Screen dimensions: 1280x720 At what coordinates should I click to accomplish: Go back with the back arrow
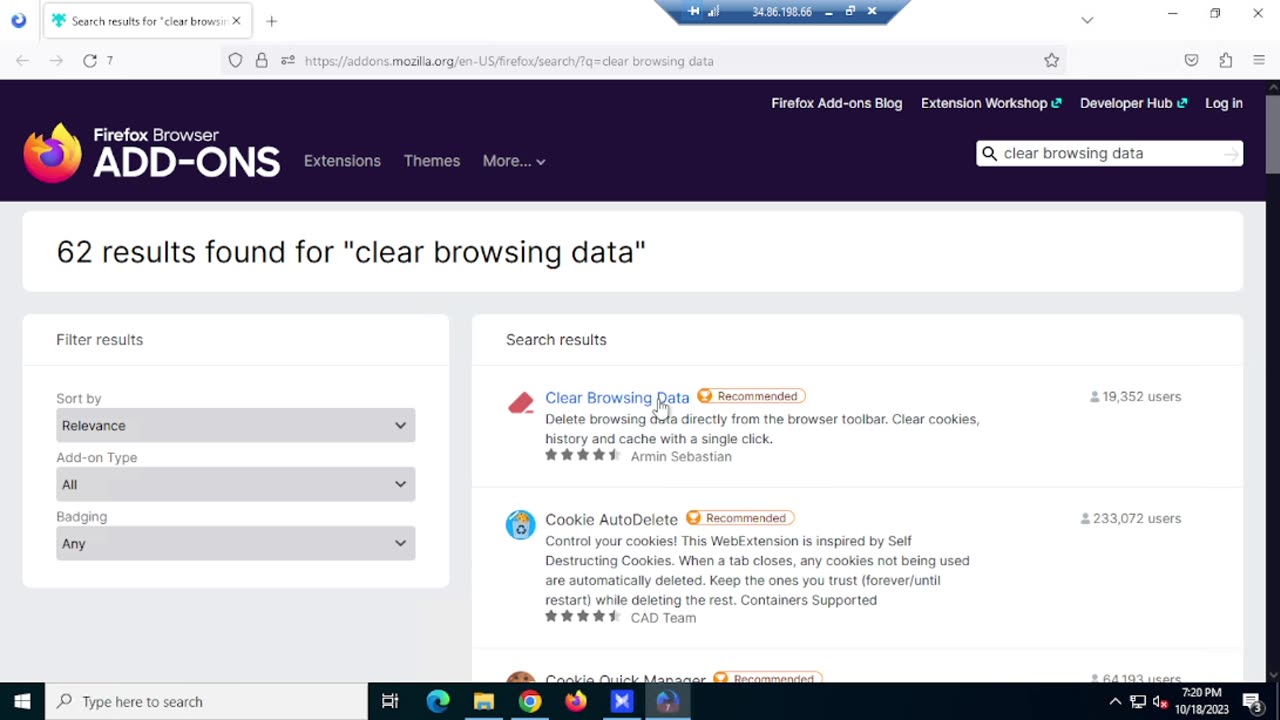click(22, 61)
